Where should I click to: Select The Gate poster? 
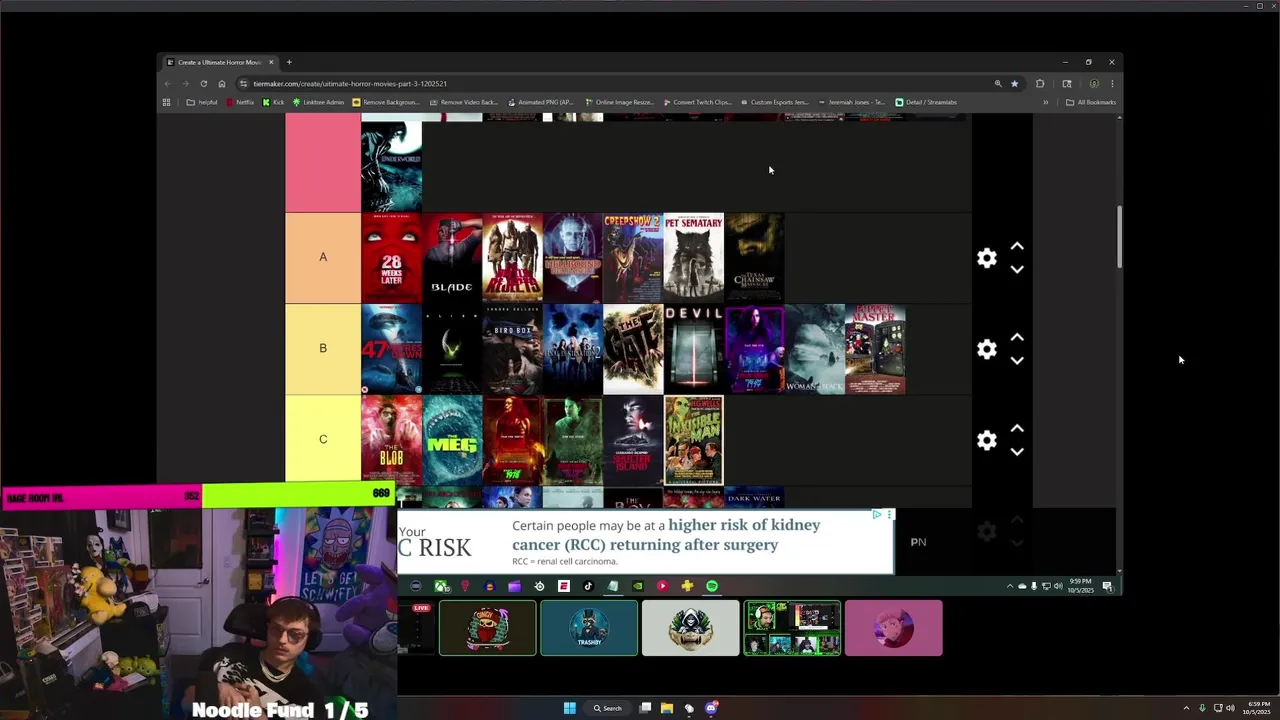point(633,349)
